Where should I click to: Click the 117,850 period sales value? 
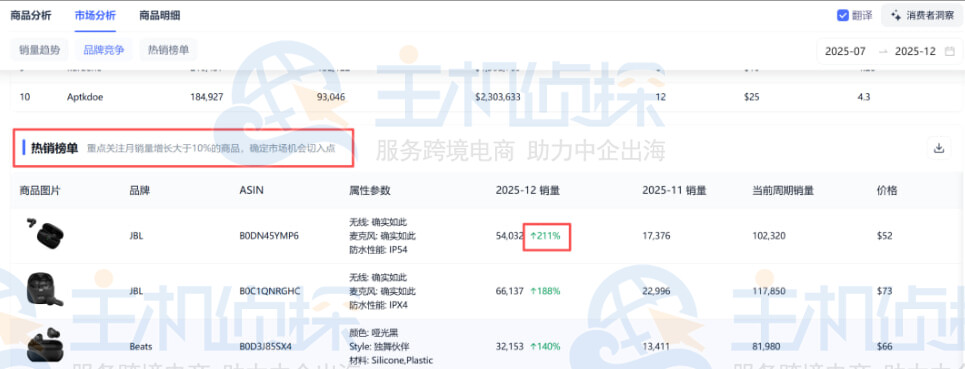pyautogui.click(x=769, y=291)
